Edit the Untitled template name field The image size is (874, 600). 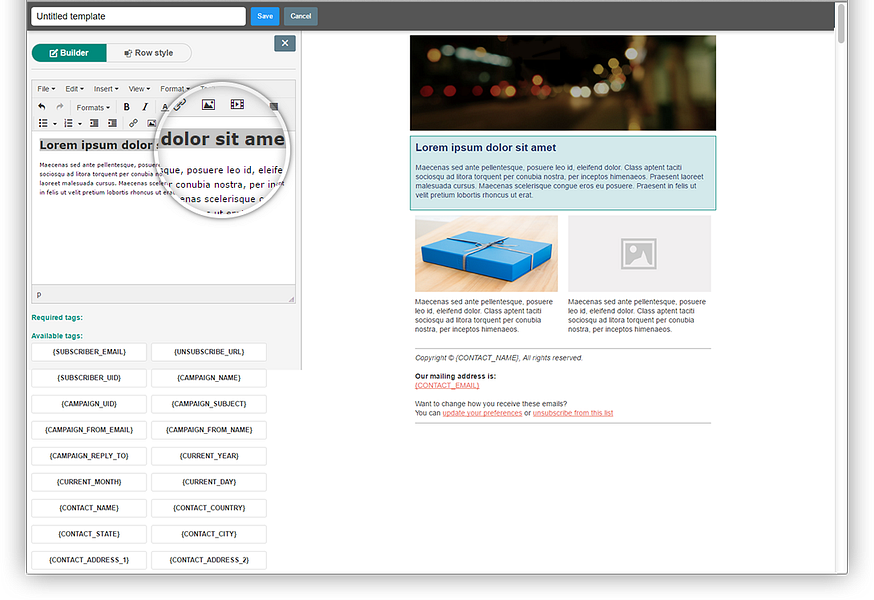[138, 16]
